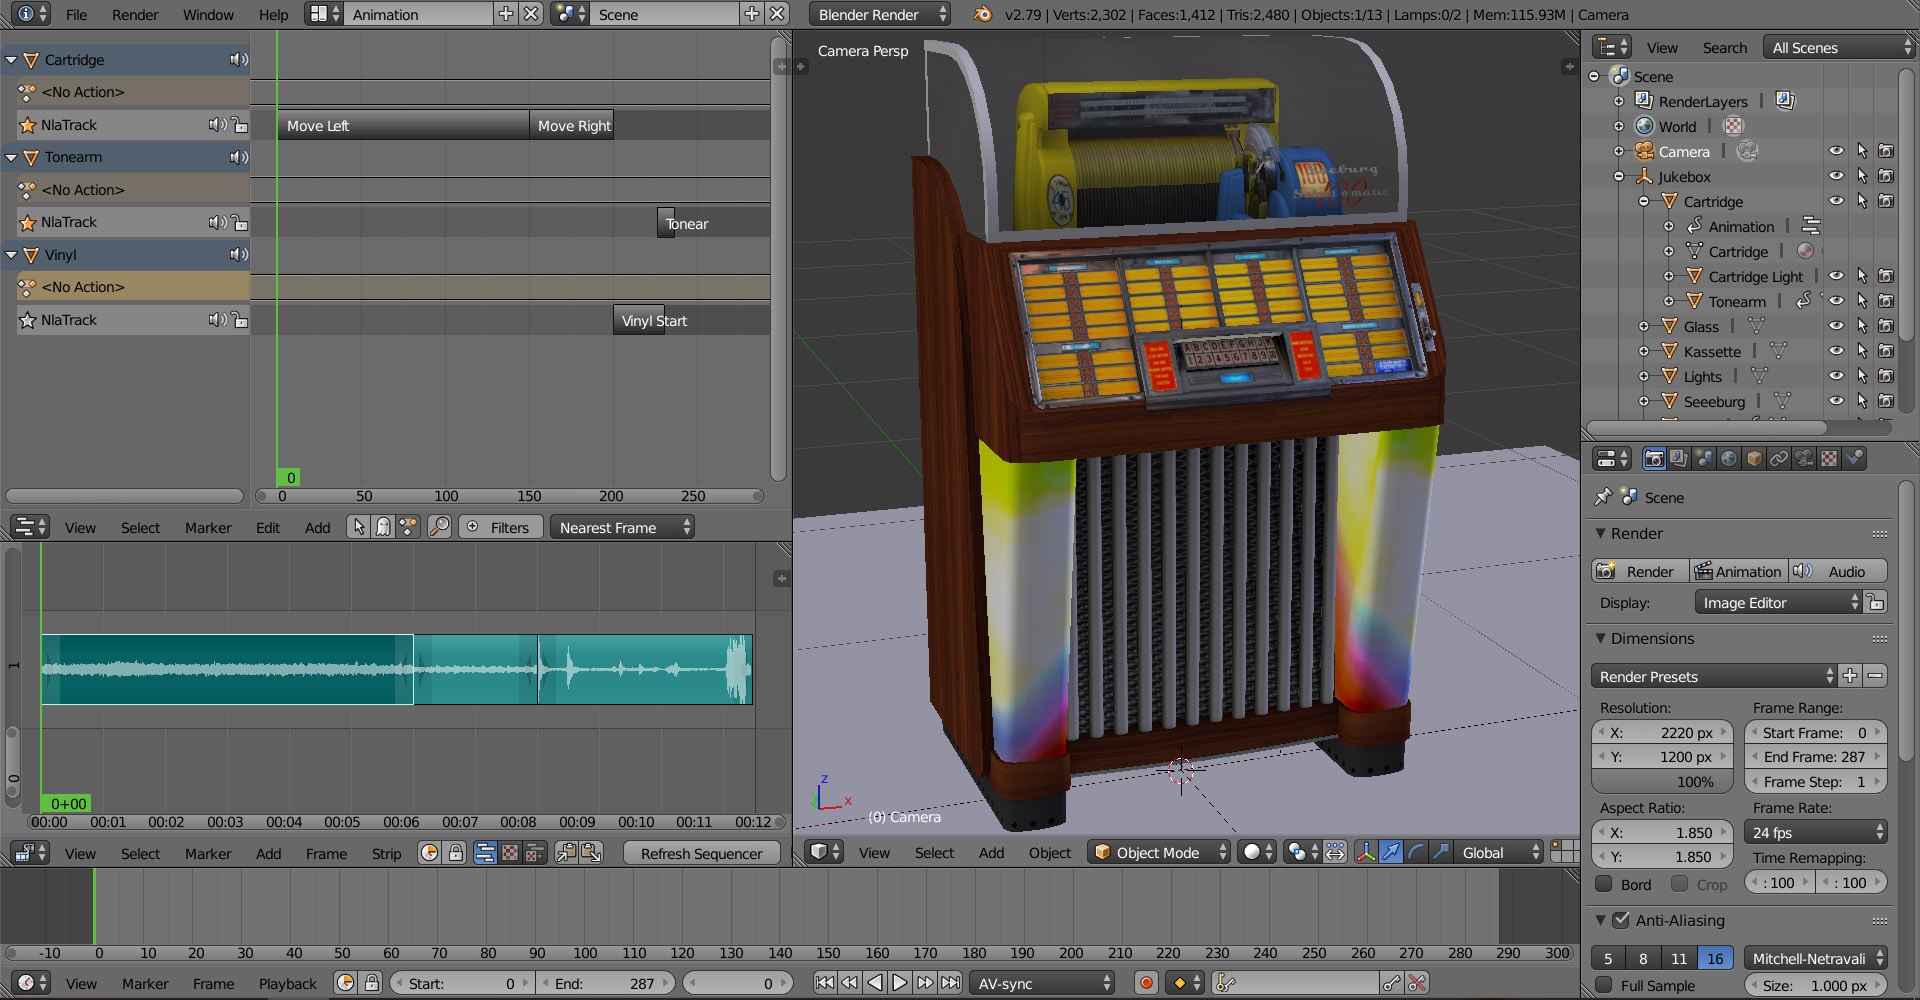Viewport: 1920px width, 1000px height.
Task: Collapse the Jukebox tree item
Action: coord(1619,177)
